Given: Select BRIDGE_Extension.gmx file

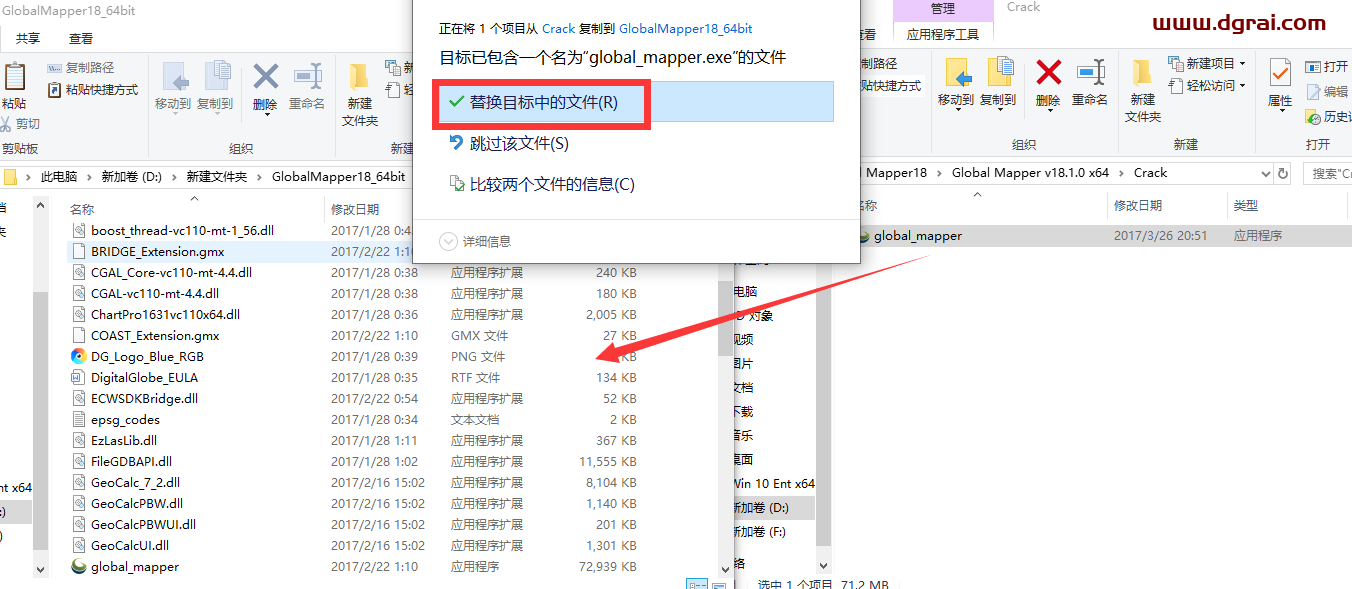Looking at the screenshot, I should click(157, 251).
